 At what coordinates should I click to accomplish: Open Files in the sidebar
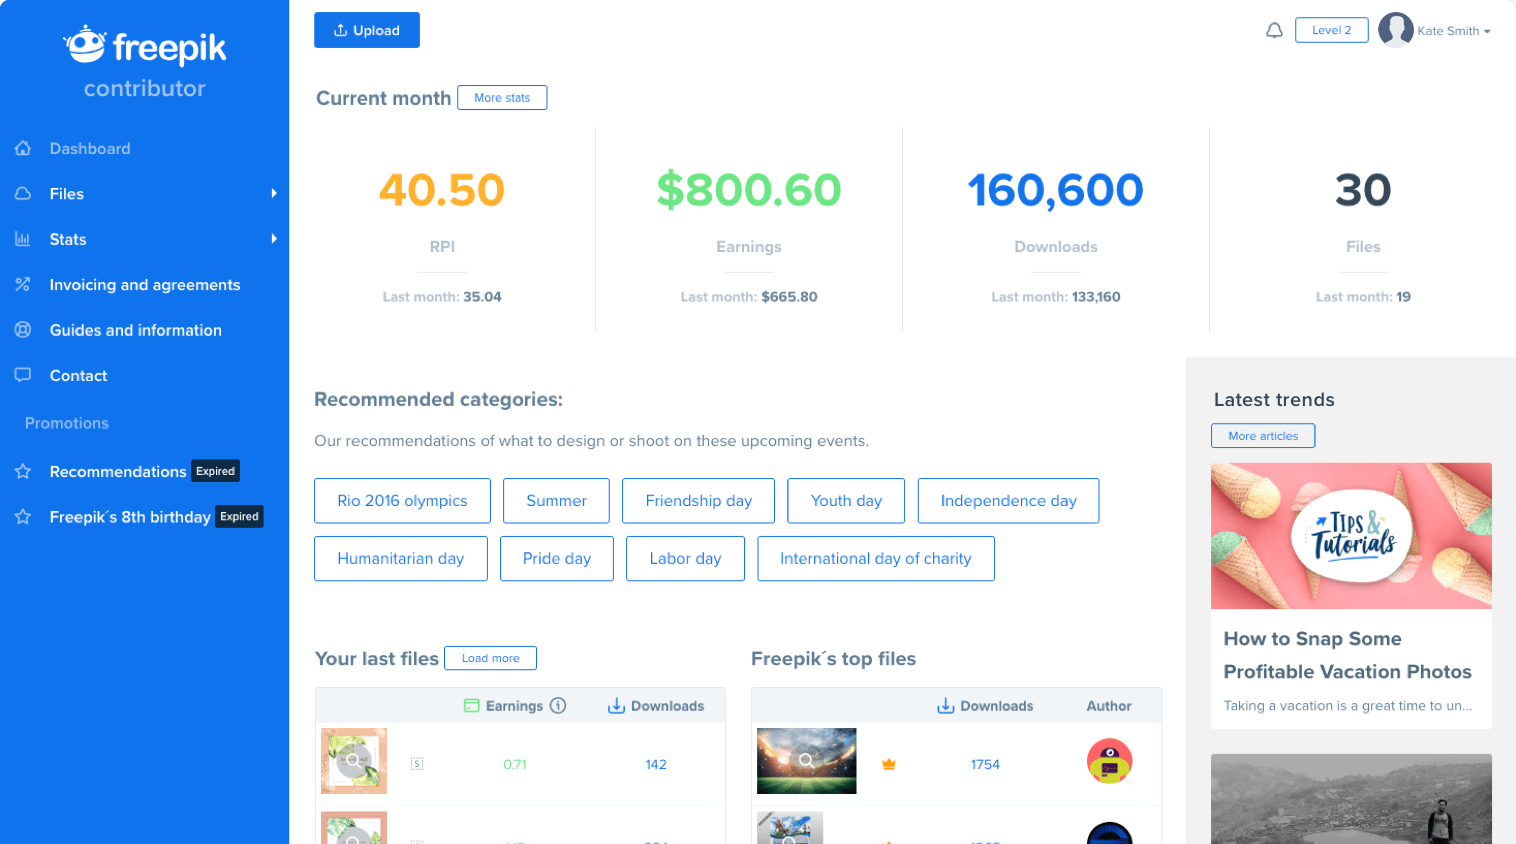(67, 194)
